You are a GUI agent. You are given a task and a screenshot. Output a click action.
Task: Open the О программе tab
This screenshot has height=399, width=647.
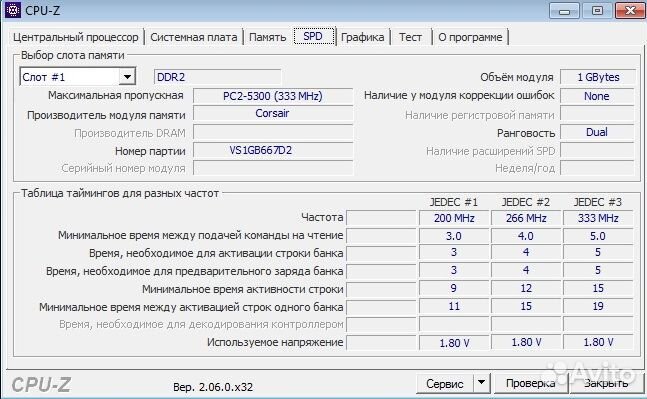coord(470,37)
